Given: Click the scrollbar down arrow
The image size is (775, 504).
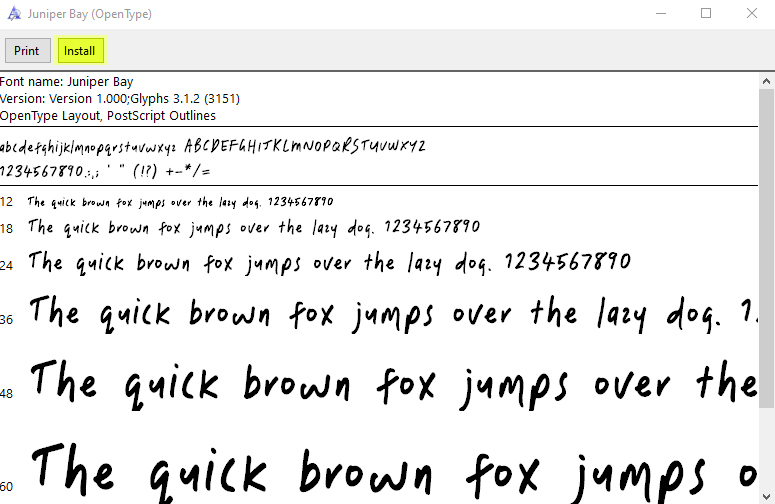Looking at the screenshot, I should tap(767, 496).
